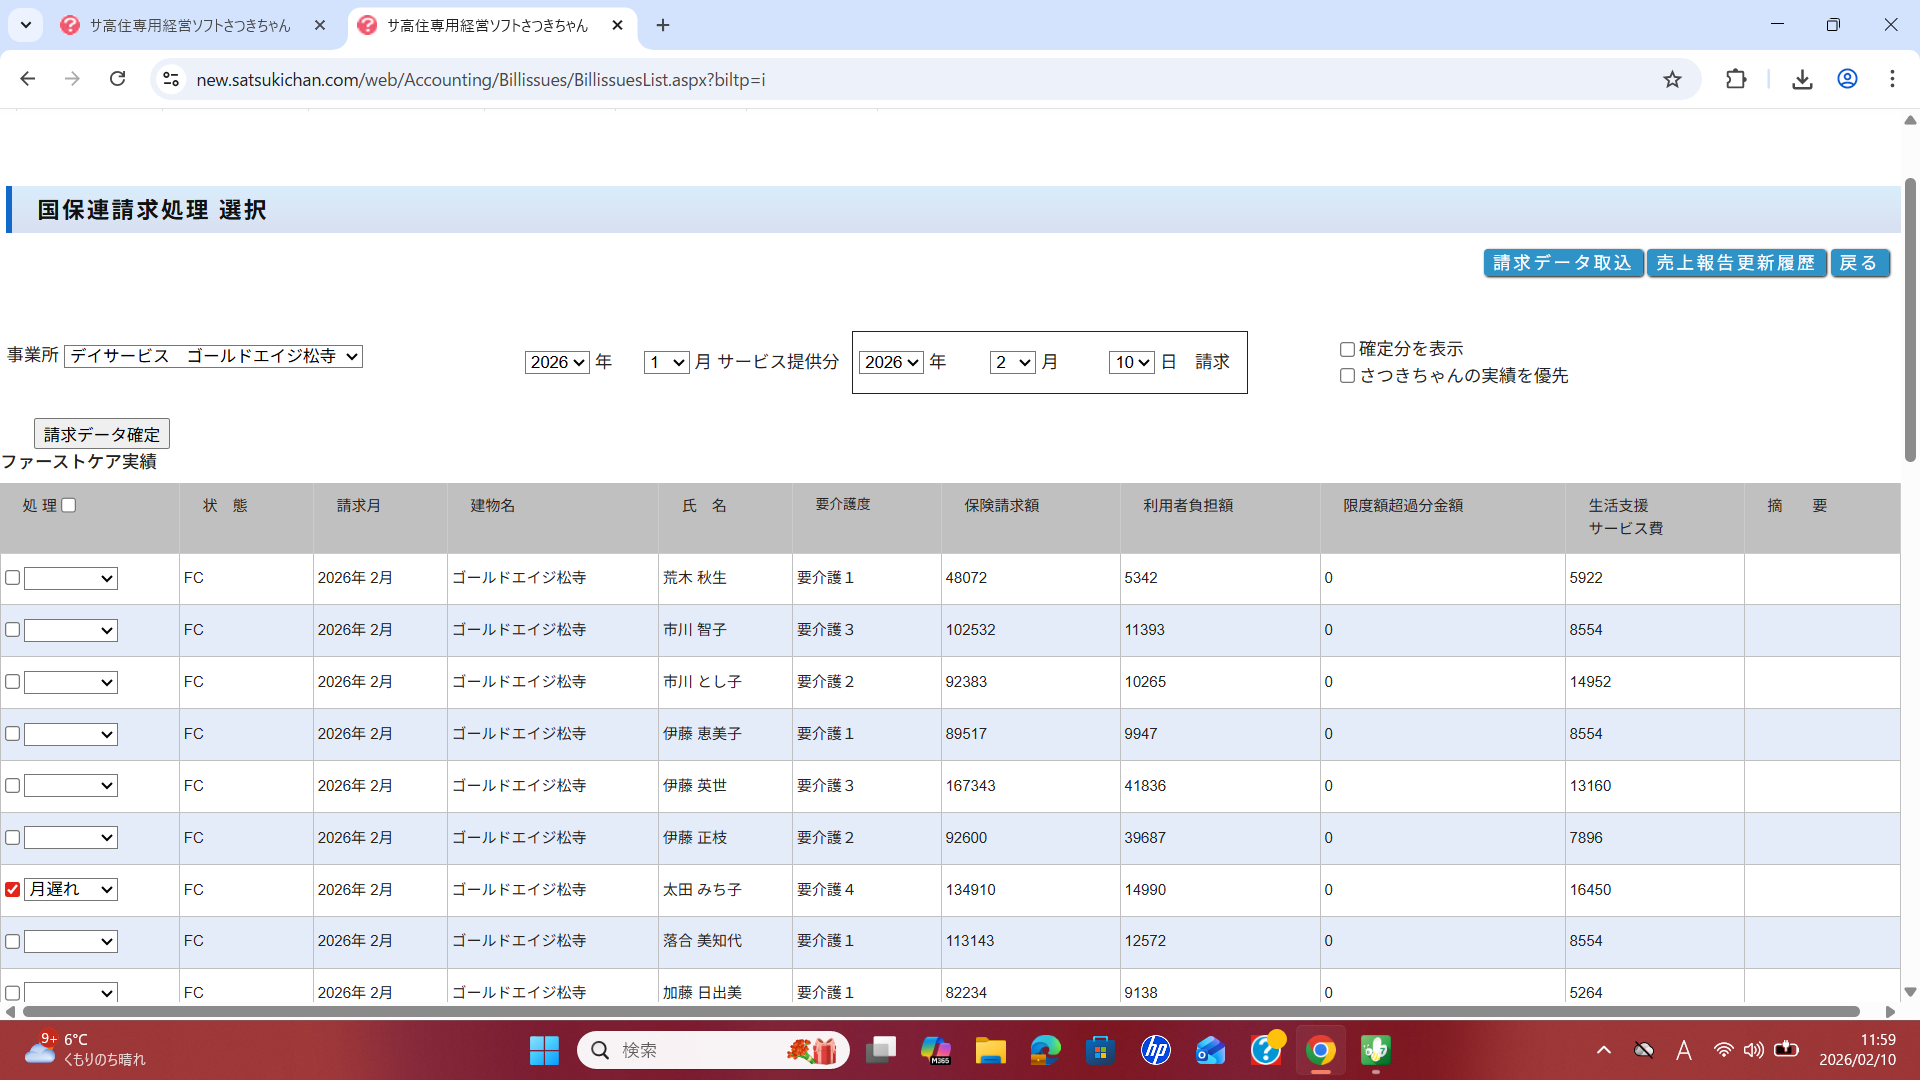1920x1080 pixels.
Task: Click the 請求データ取込 button
Action: point(1562,263)
